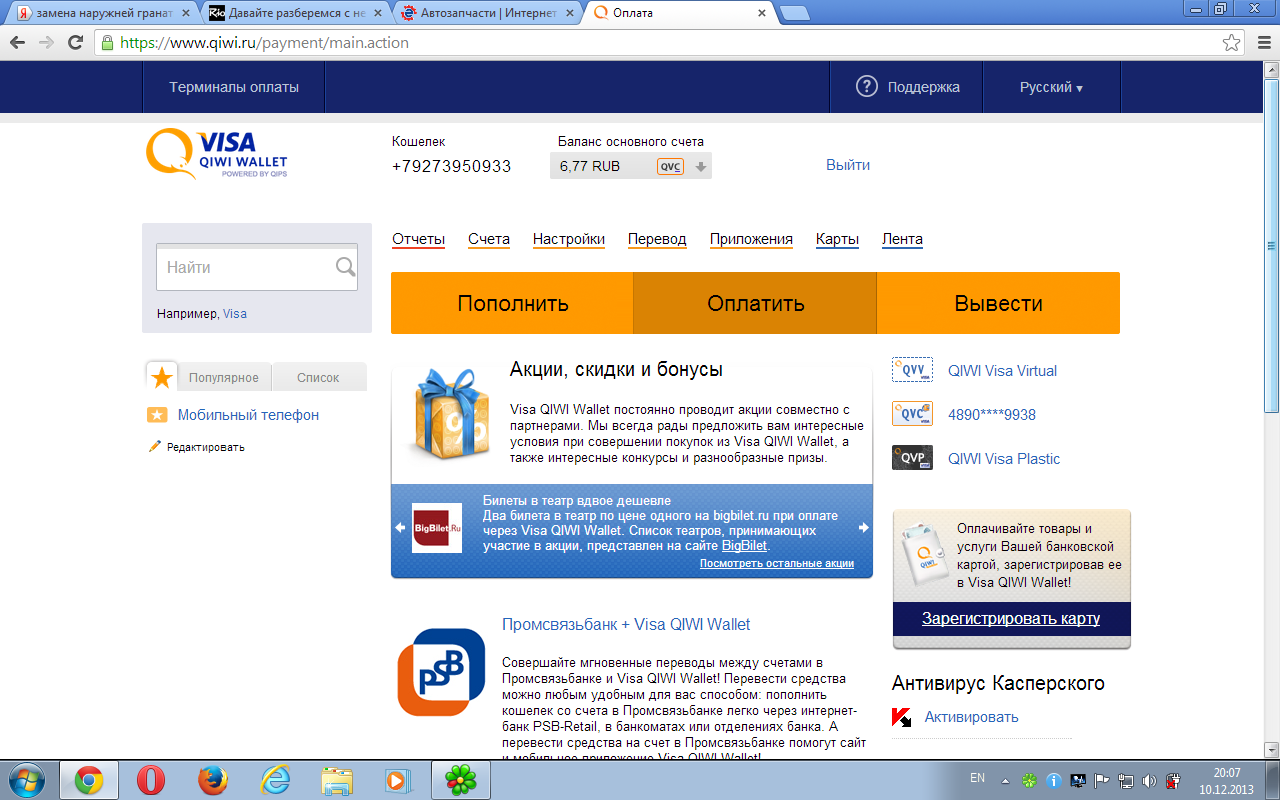Open the Лента menu item

[902, 239]
